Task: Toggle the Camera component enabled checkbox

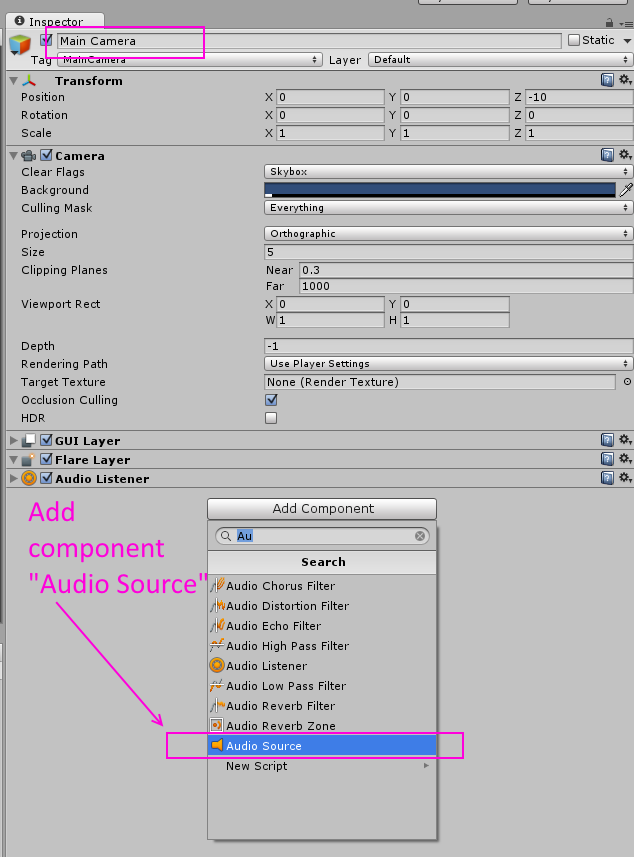Action: [x=46, y=155]
